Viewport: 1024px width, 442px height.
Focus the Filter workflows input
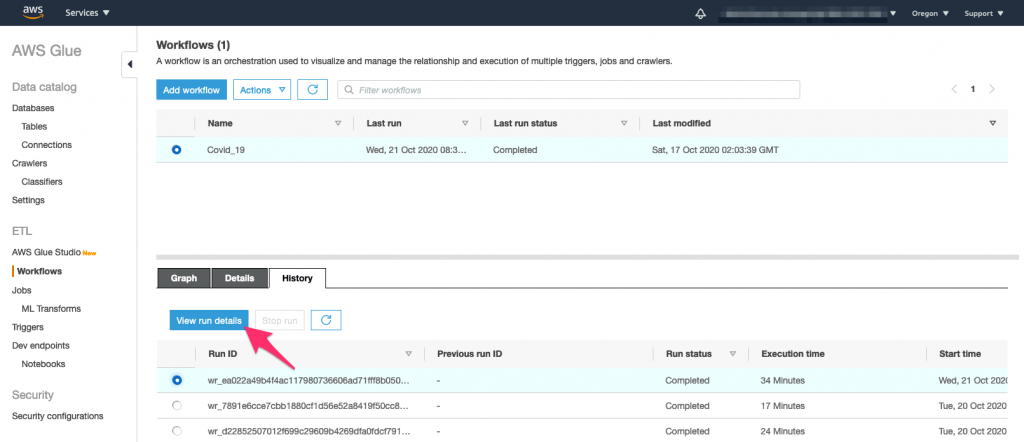pos(568,90)
